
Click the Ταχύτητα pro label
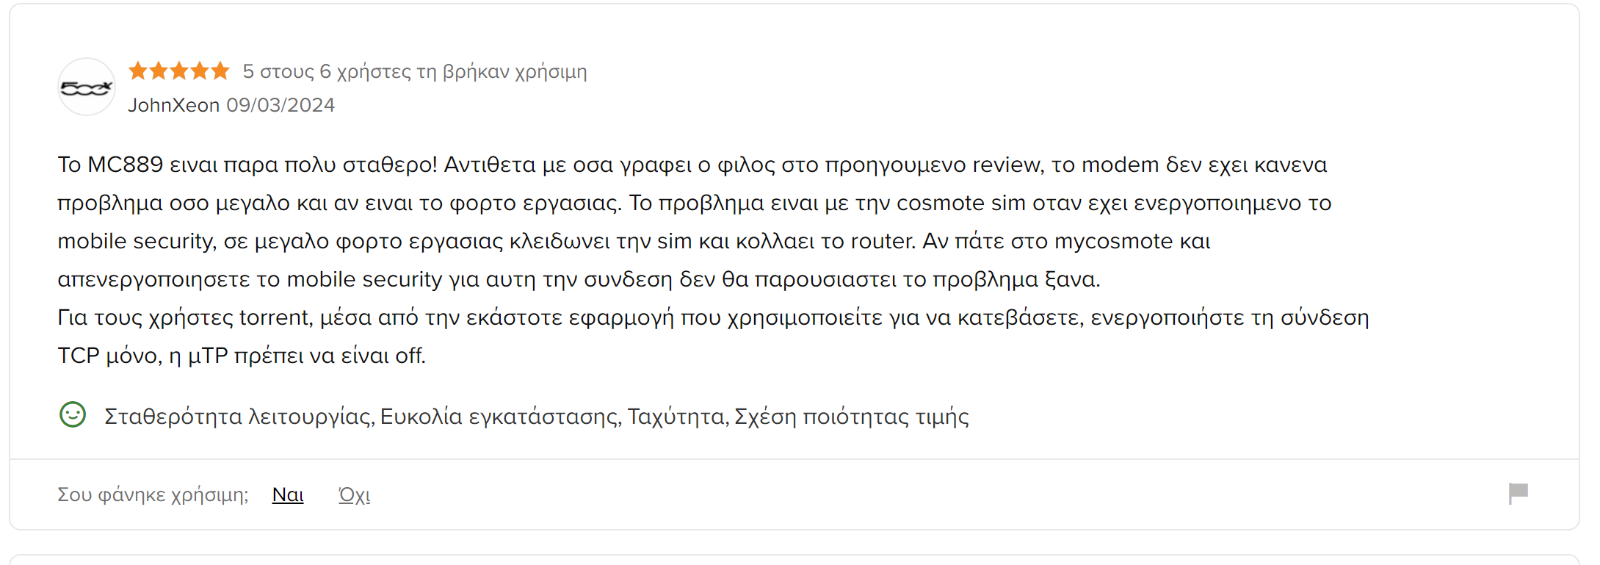[677, 417]
